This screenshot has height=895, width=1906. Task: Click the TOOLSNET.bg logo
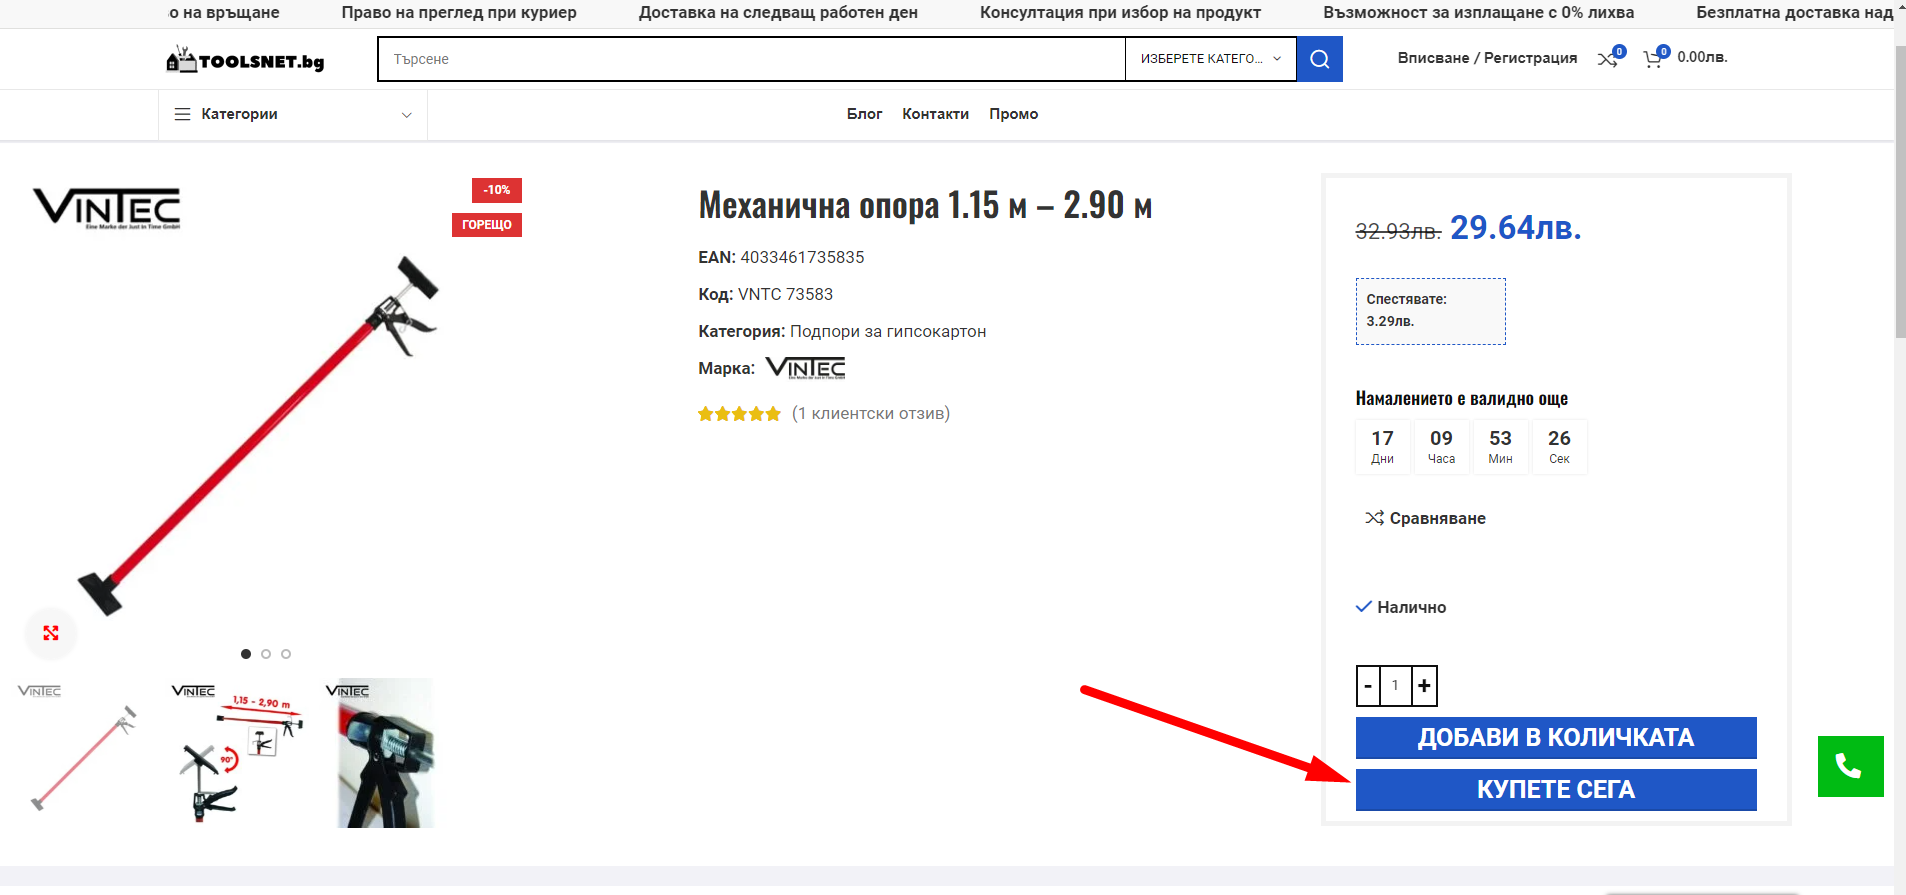(x=245, y=60)
